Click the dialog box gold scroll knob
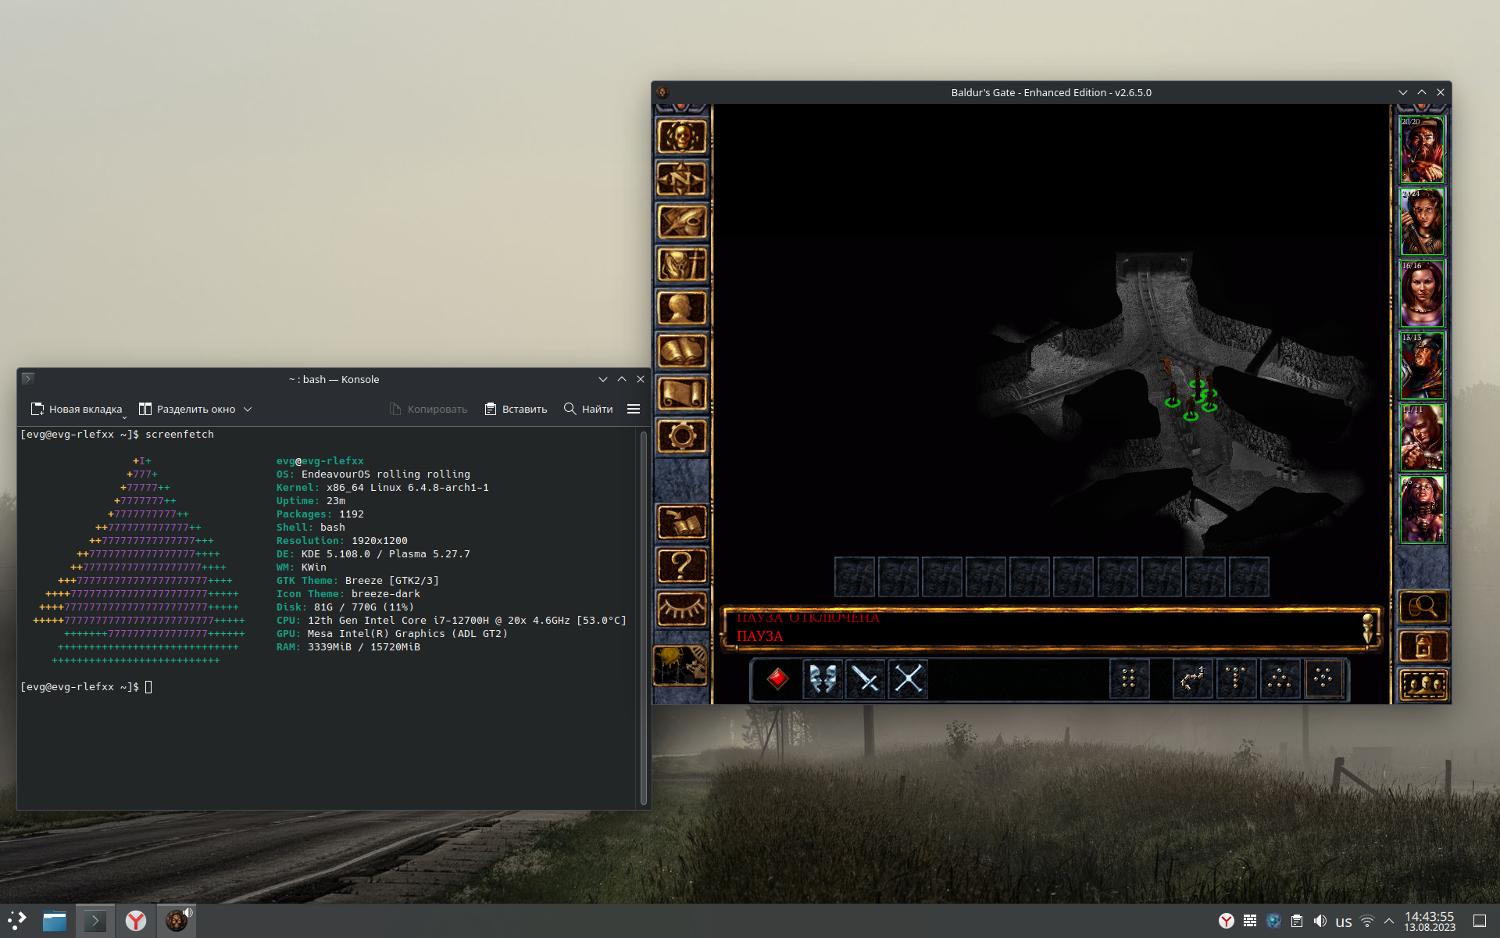 click(x=1369, y=628)
